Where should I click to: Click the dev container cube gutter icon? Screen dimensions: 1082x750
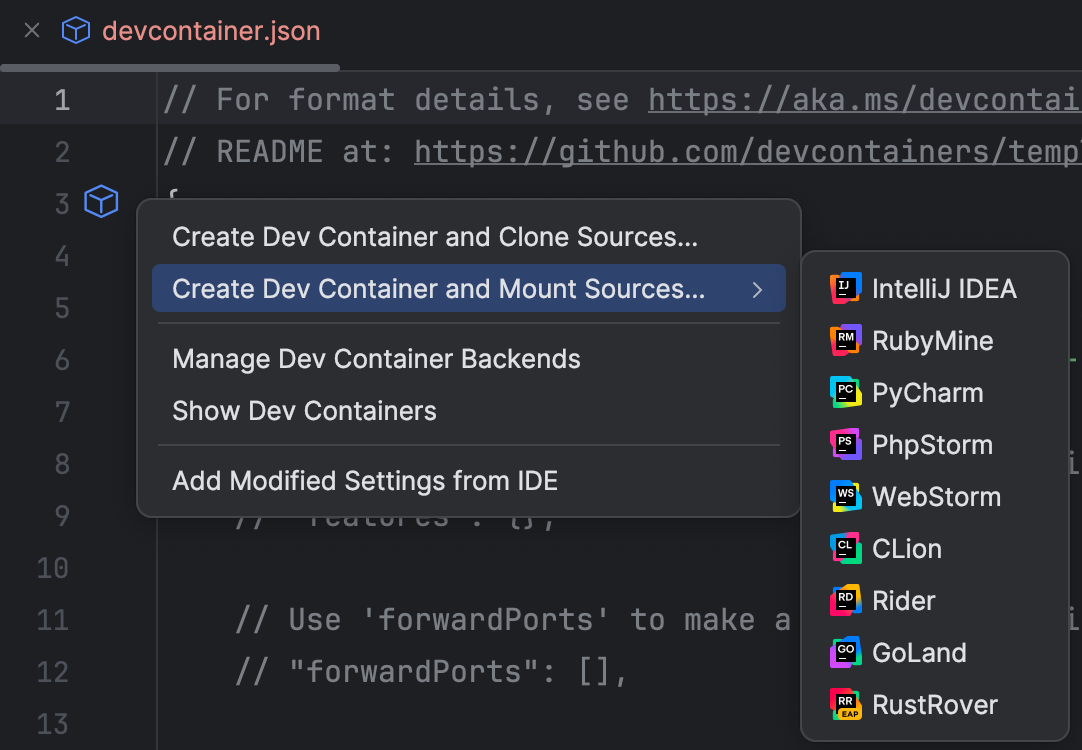(101, 201)
